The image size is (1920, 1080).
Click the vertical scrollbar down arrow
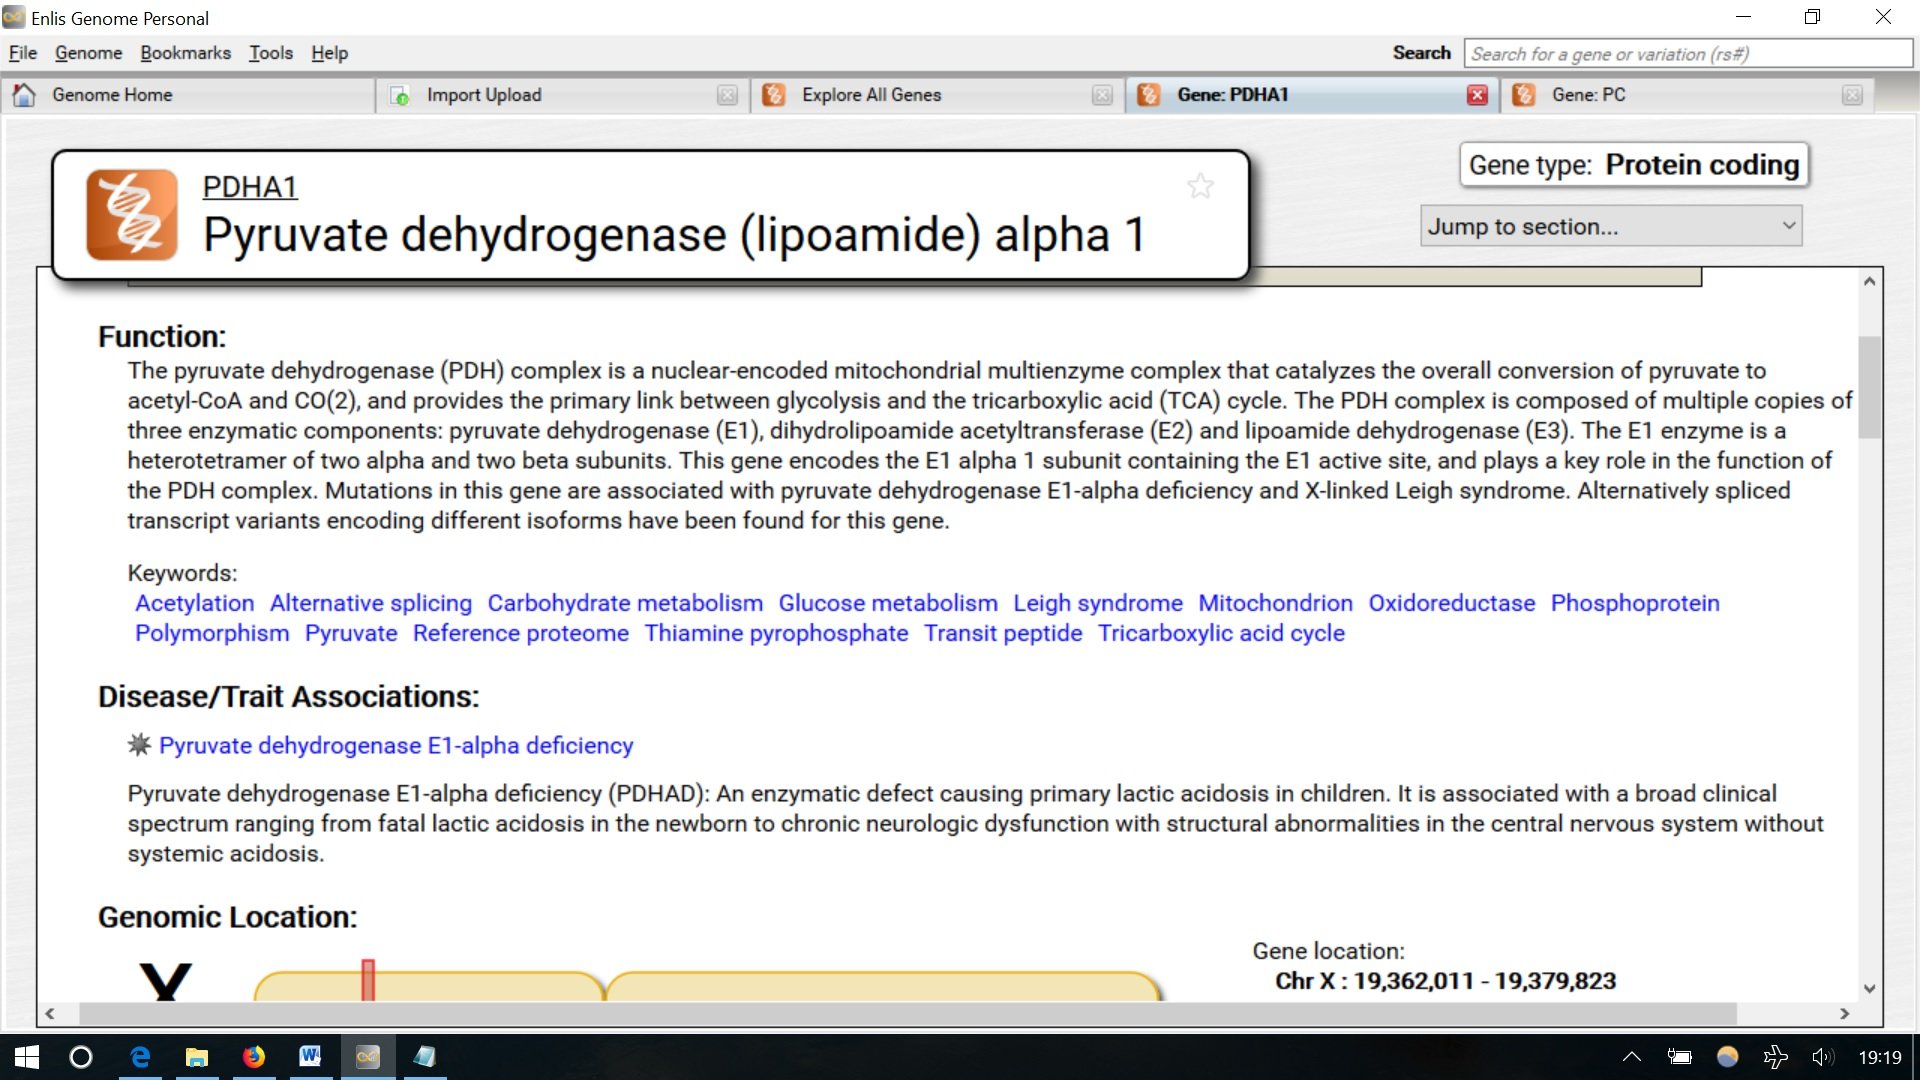pyautogui.click(x=1869, y=989)
